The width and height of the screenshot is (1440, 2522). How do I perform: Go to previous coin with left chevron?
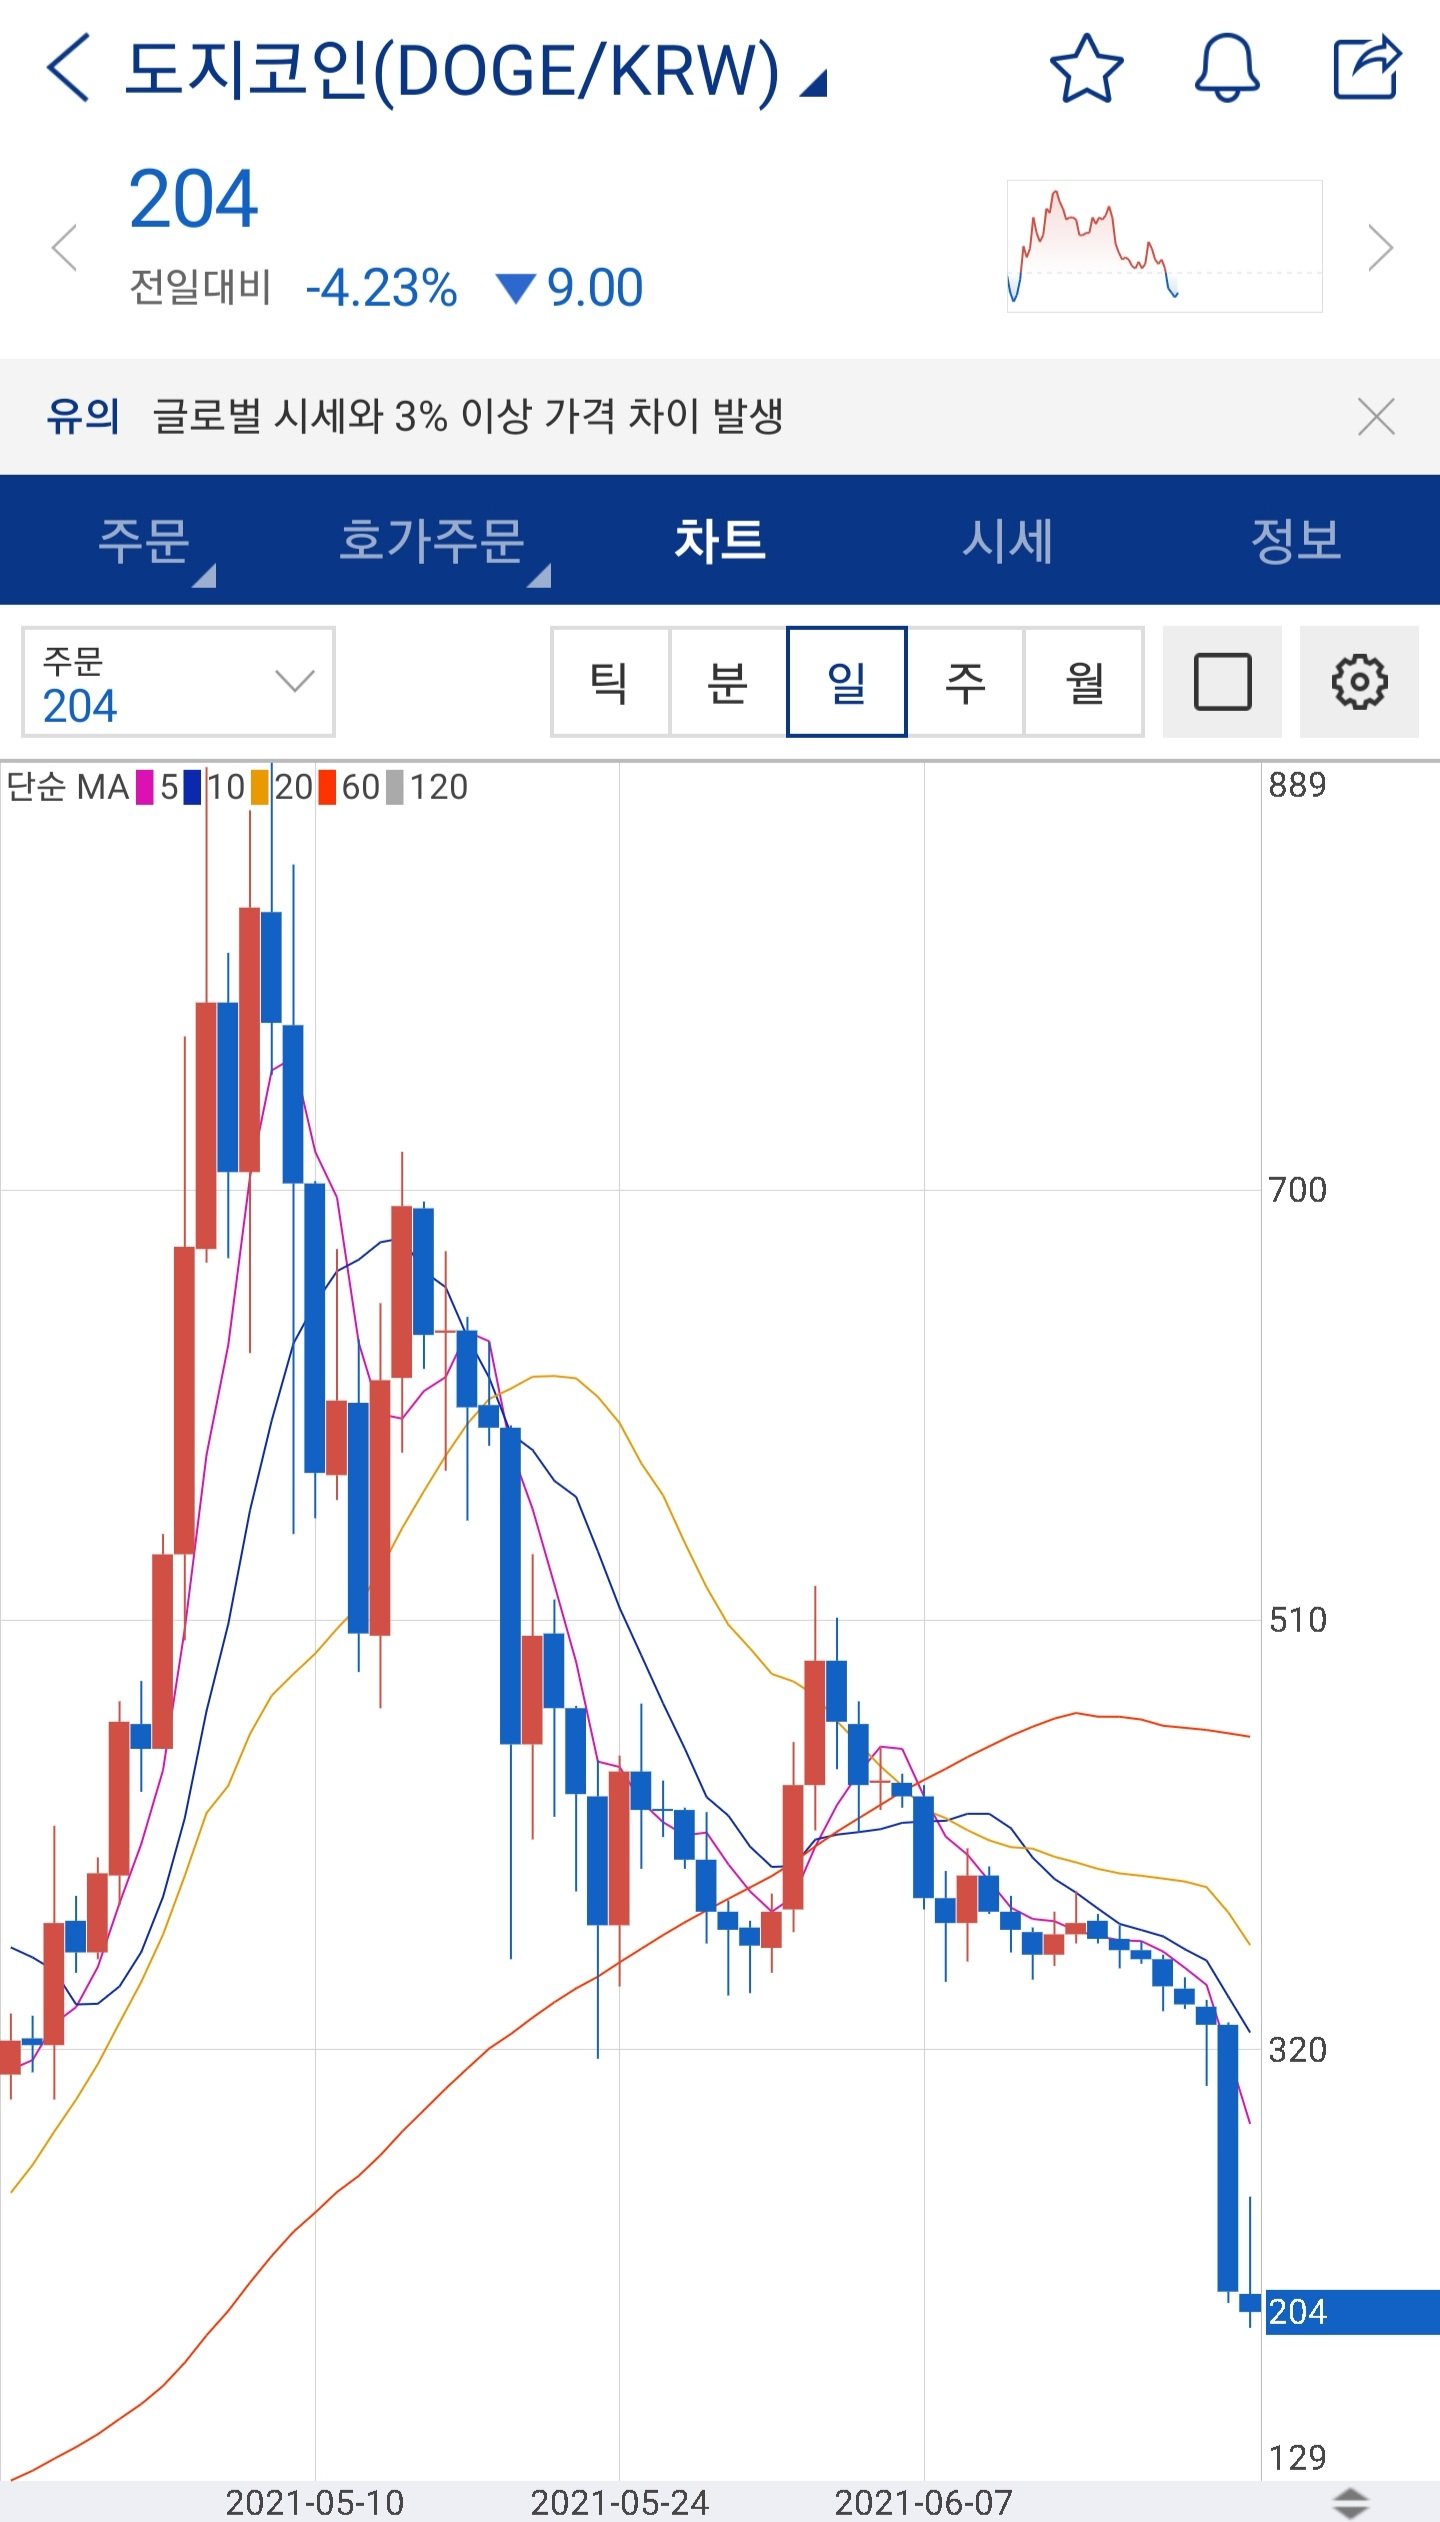click(x=65, y=248)
